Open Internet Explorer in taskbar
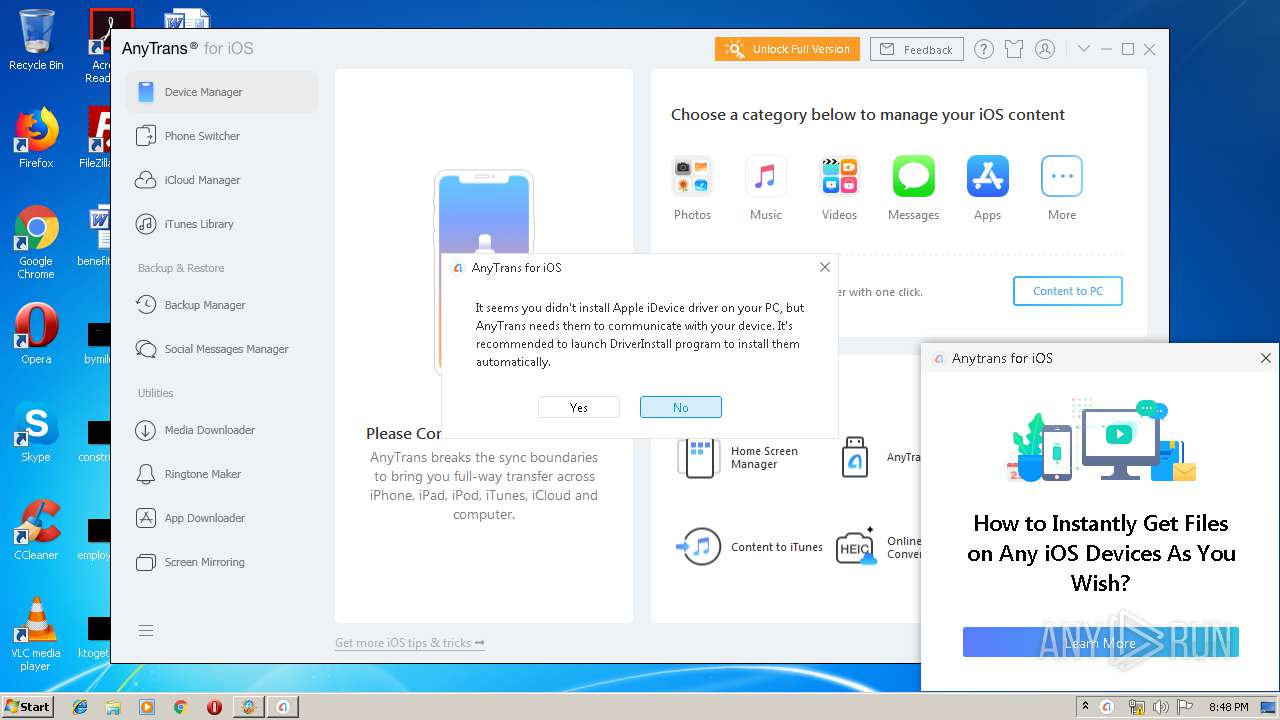 [80, 706]
